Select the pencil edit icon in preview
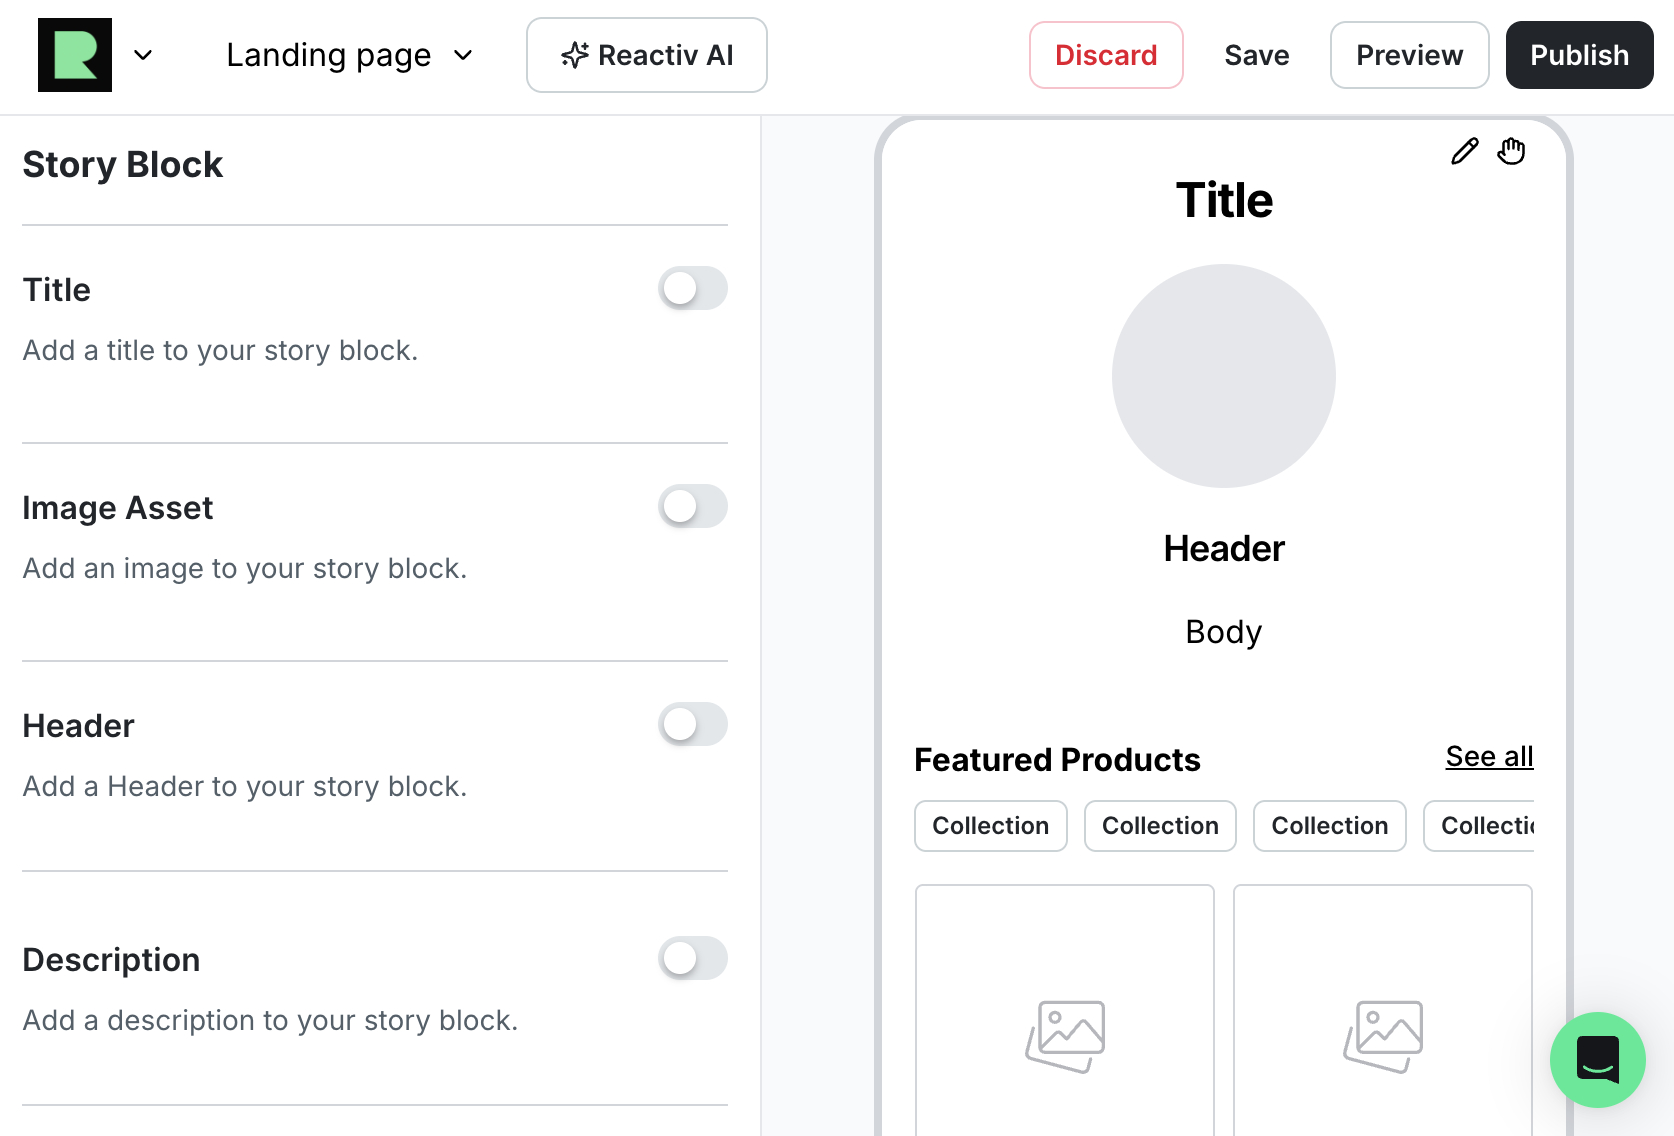 1464,151
